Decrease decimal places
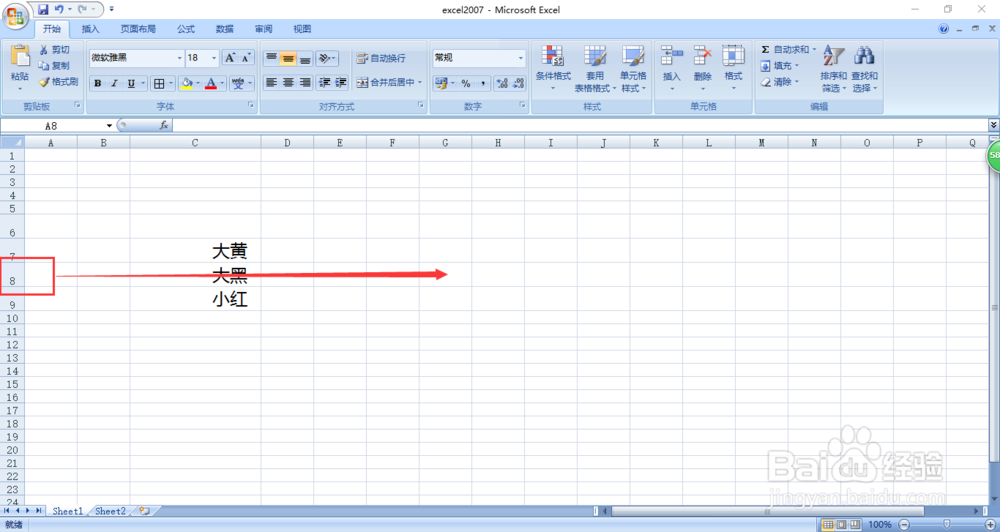Screen dimensions: 1000x532 tap(518, 83)
